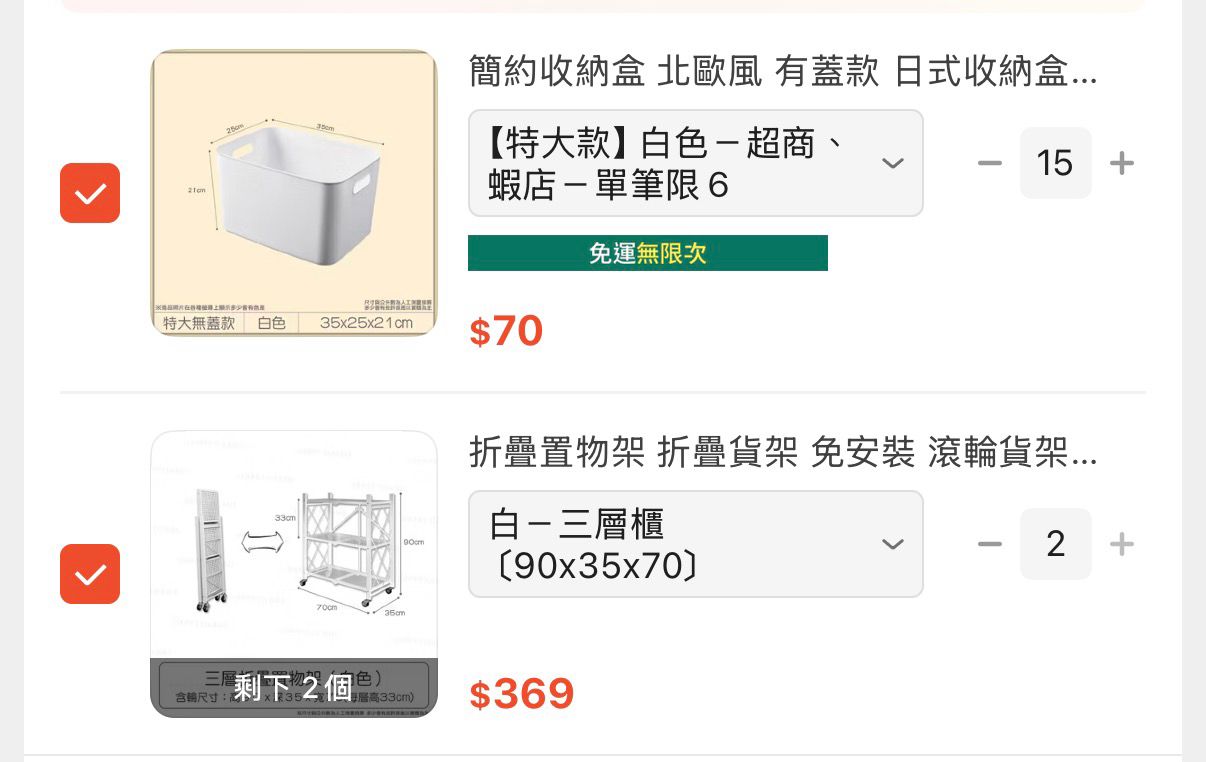Click the chevron arrow in 白-三層櫃 selector

coord(892,544)
